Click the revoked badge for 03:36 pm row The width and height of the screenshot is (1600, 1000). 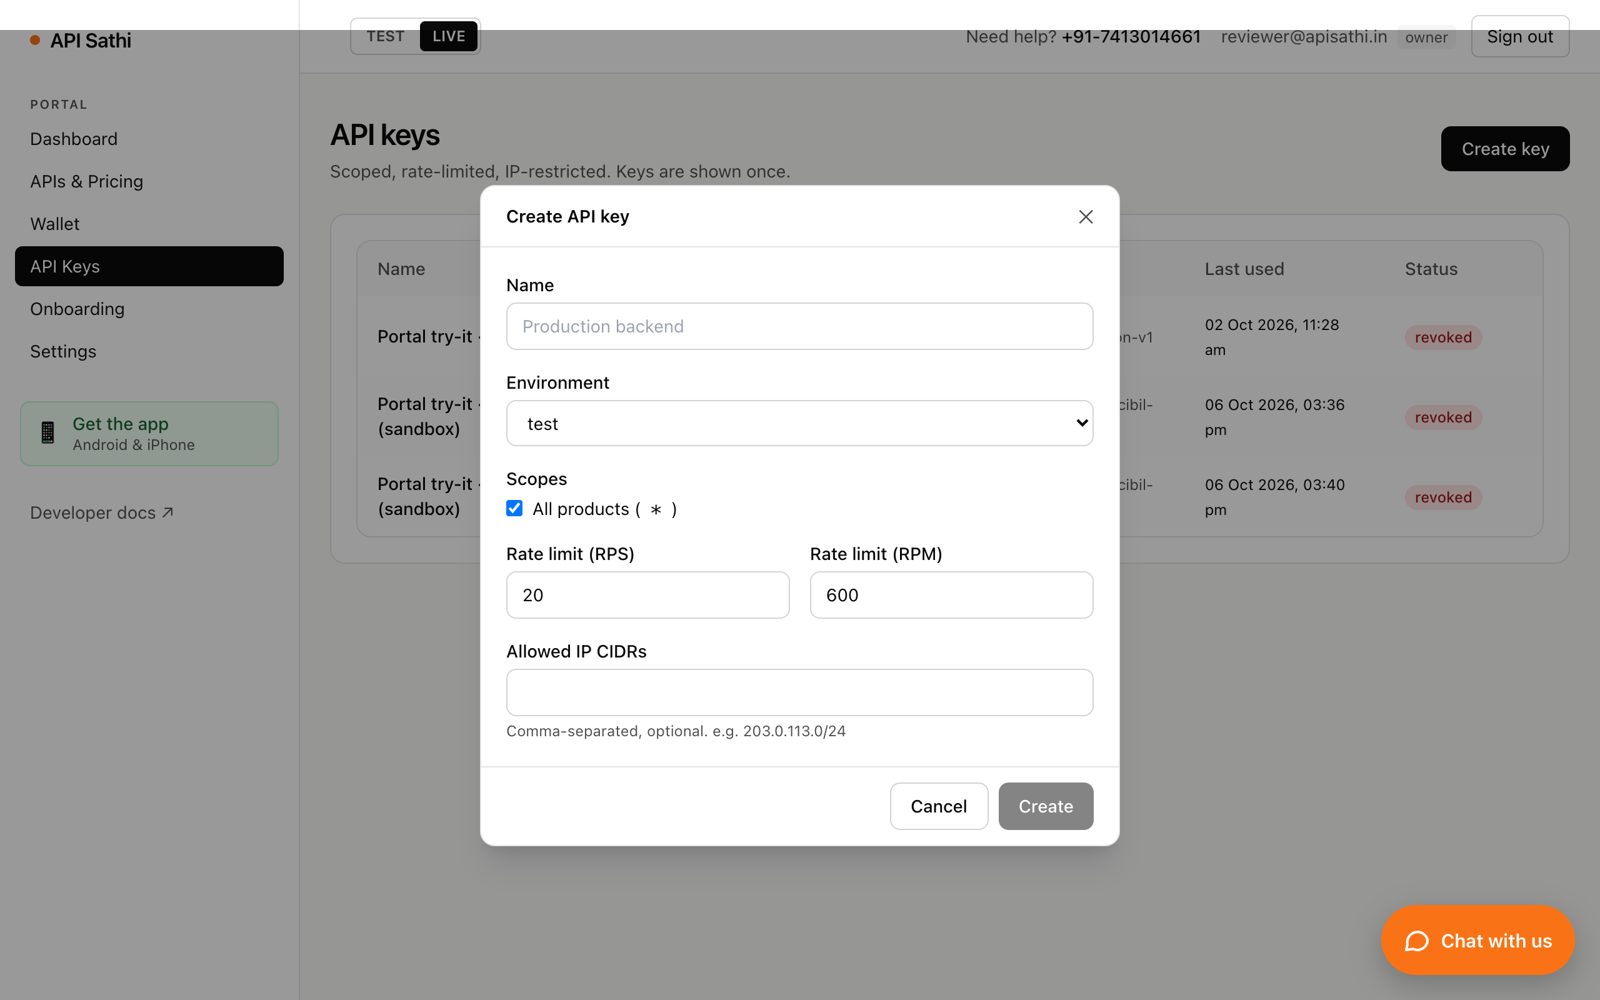tap(1443, 417)
